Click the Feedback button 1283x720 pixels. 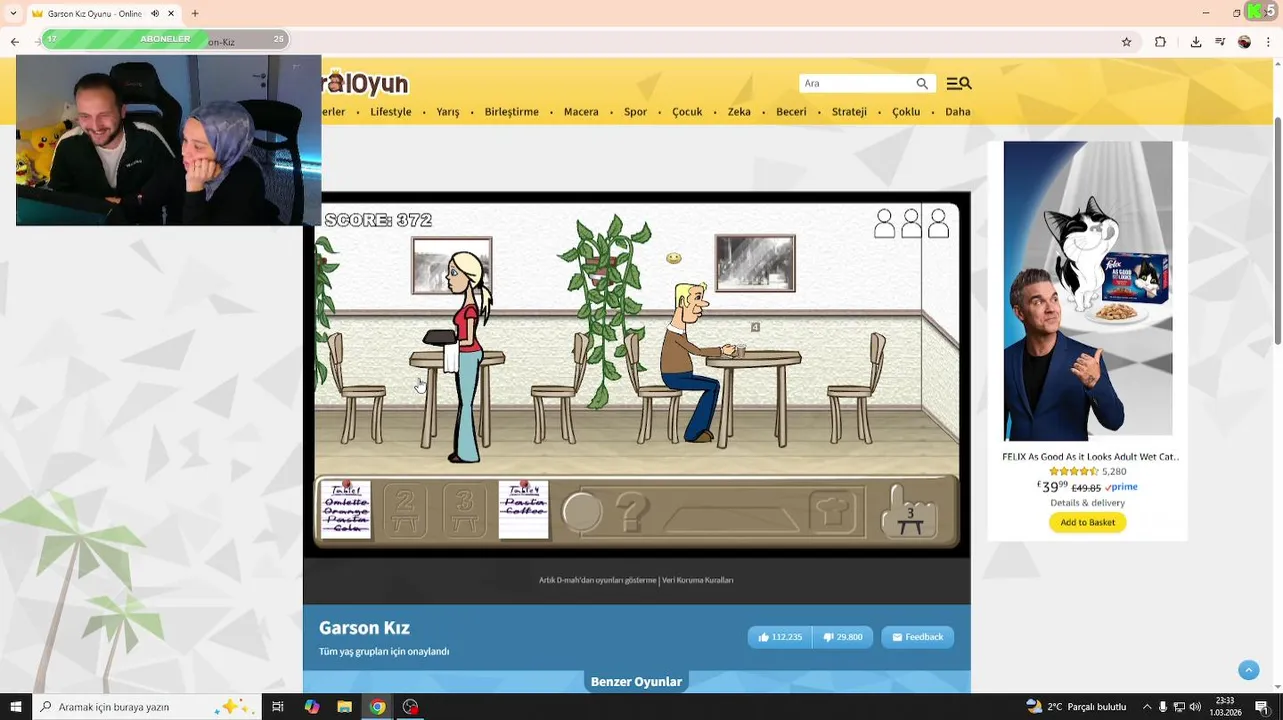point(917,637)
